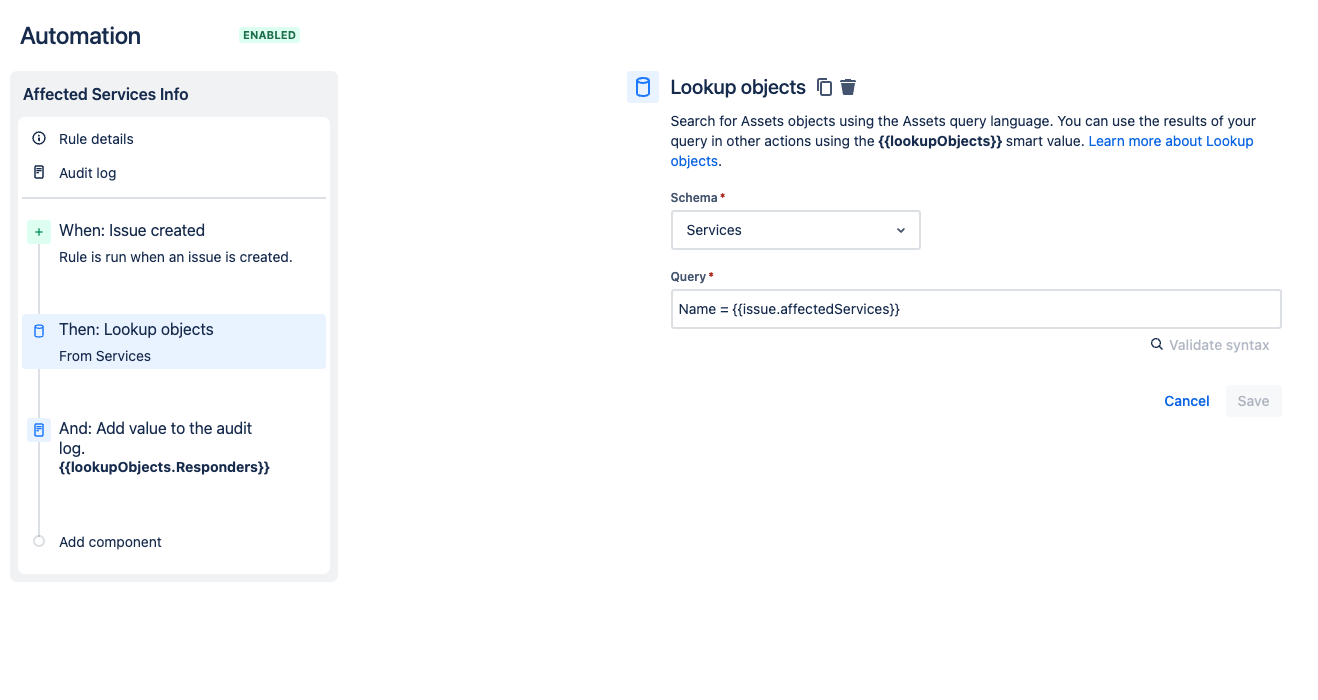The height and width of the screenshot is (700, 1318).
Task: Click the From Services subtitle
Action: click(105, 356)
